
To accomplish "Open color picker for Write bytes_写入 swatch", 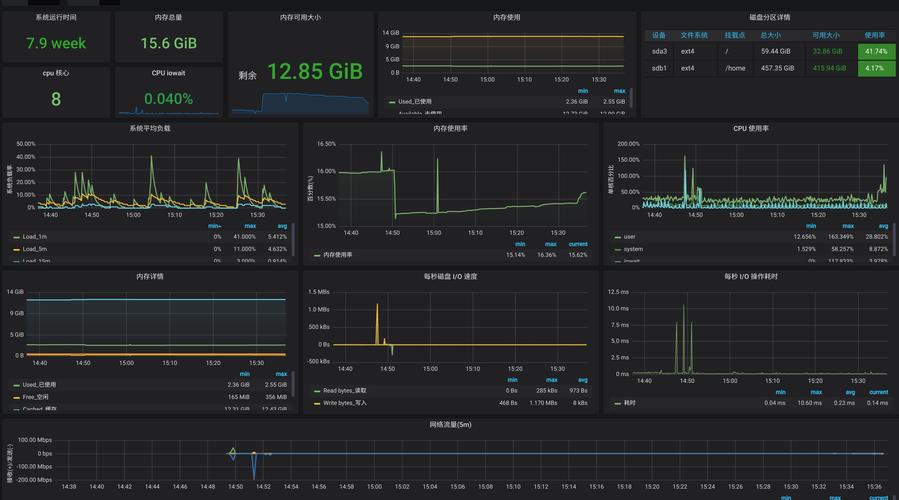I will click(317, 404).
